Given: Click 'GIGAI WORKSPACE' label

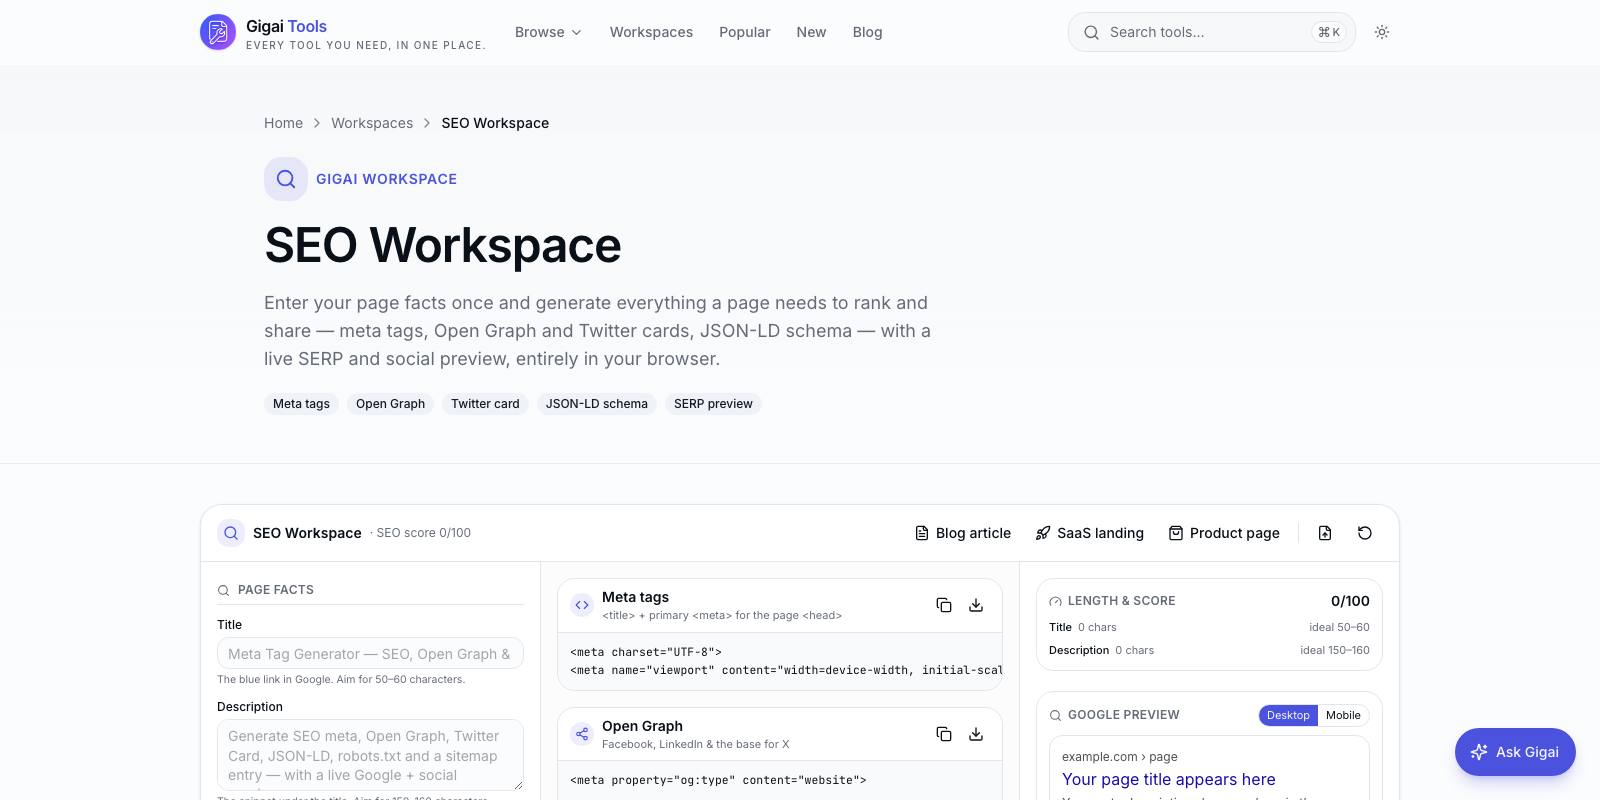Looking at the screenshot, I should [x=386, y=179].
